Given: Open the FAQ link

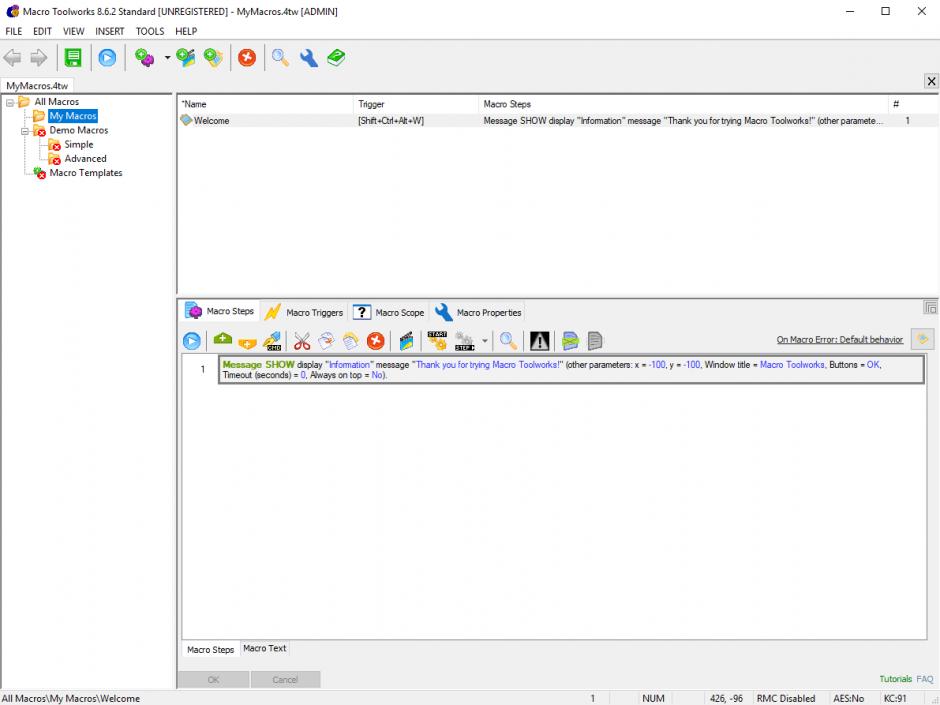Looking at the screenshot, I should click(x=925, y=679).
